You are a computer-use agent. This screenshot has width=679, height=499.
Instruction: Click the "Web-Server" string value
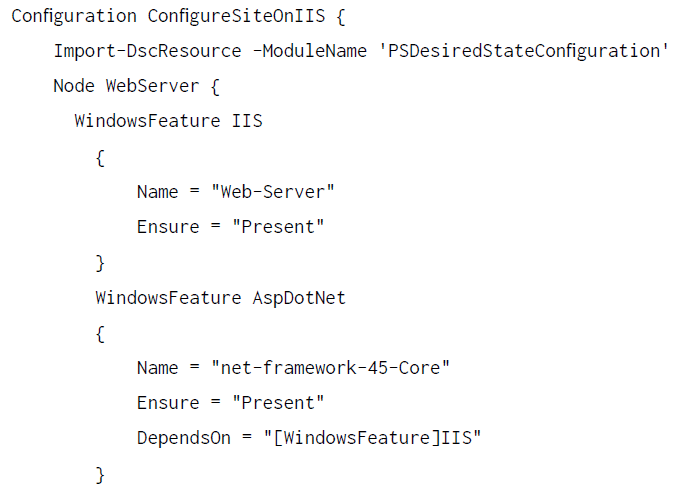tap(273, 191)
